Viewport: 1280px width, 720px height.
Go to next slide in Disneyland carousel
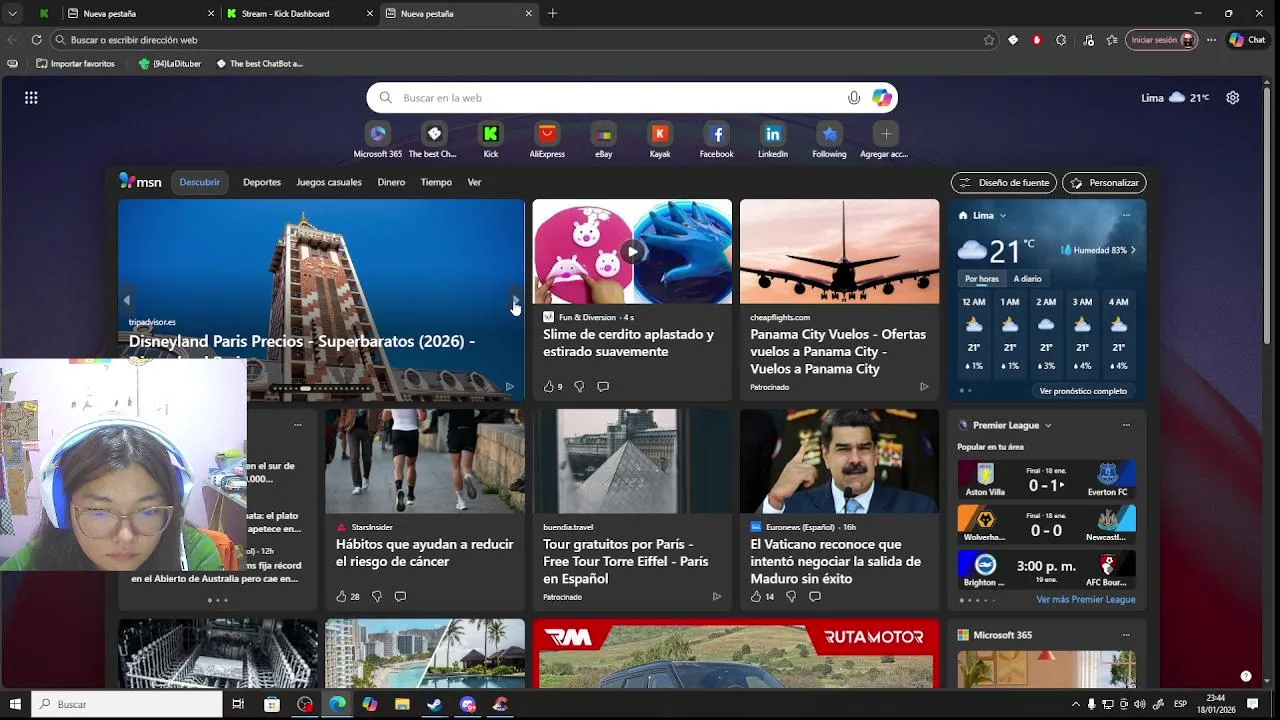tap(516, 300)
